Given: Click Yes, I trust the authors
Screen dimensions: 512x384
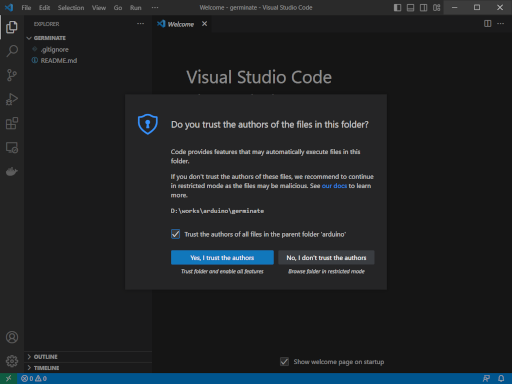Looking at the screenshot, I should (x=222, y=257).
